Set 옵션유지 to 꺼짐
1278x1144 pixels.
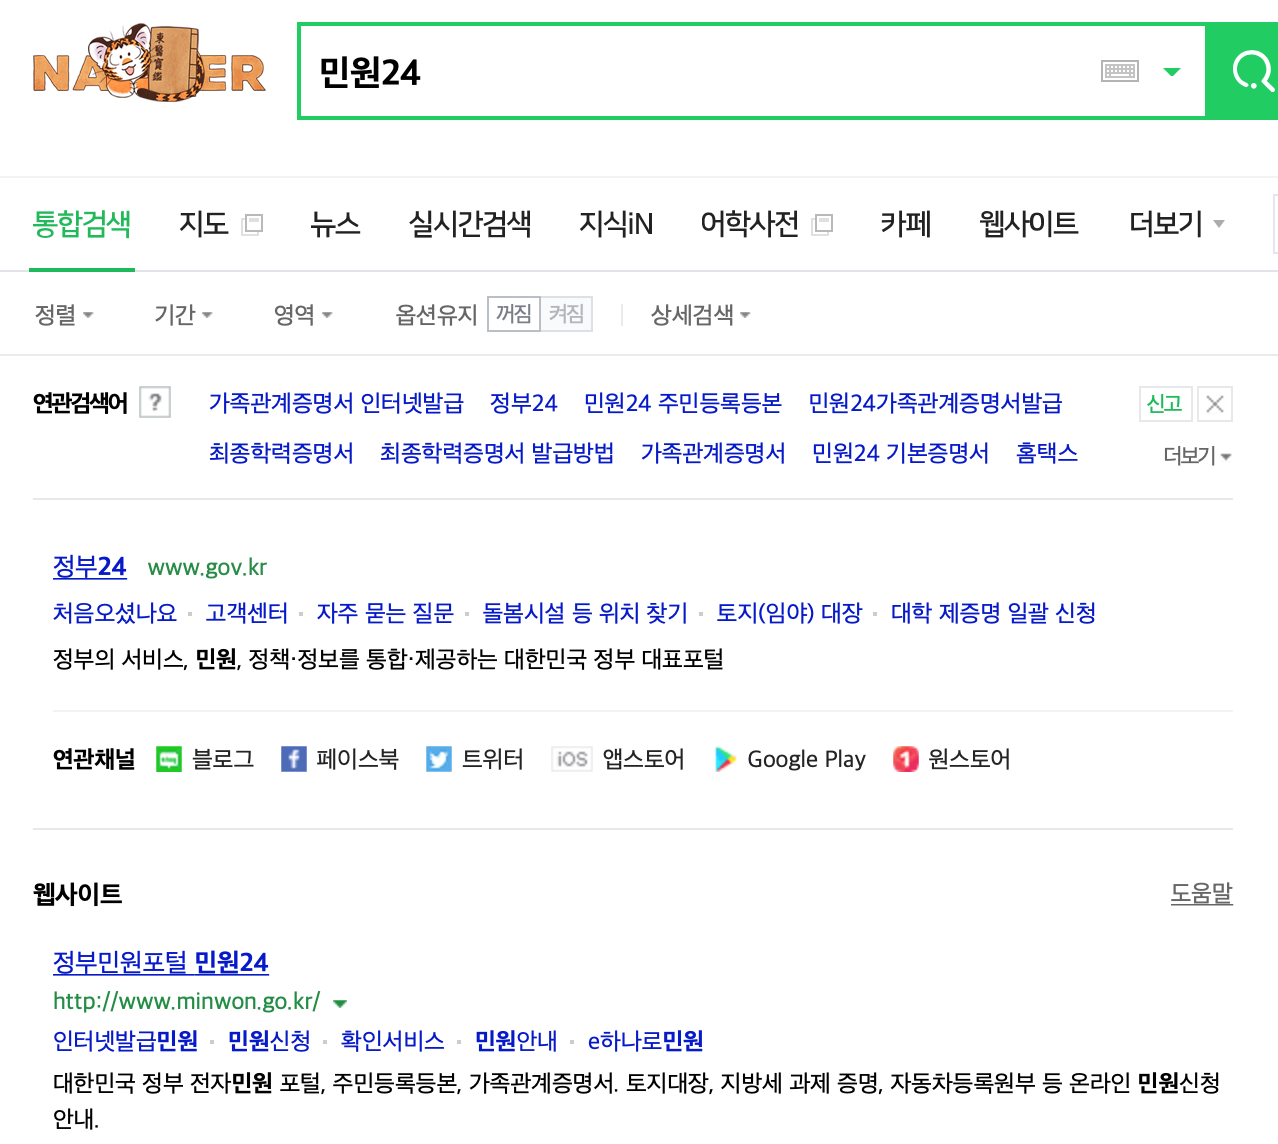click(514, 314)
